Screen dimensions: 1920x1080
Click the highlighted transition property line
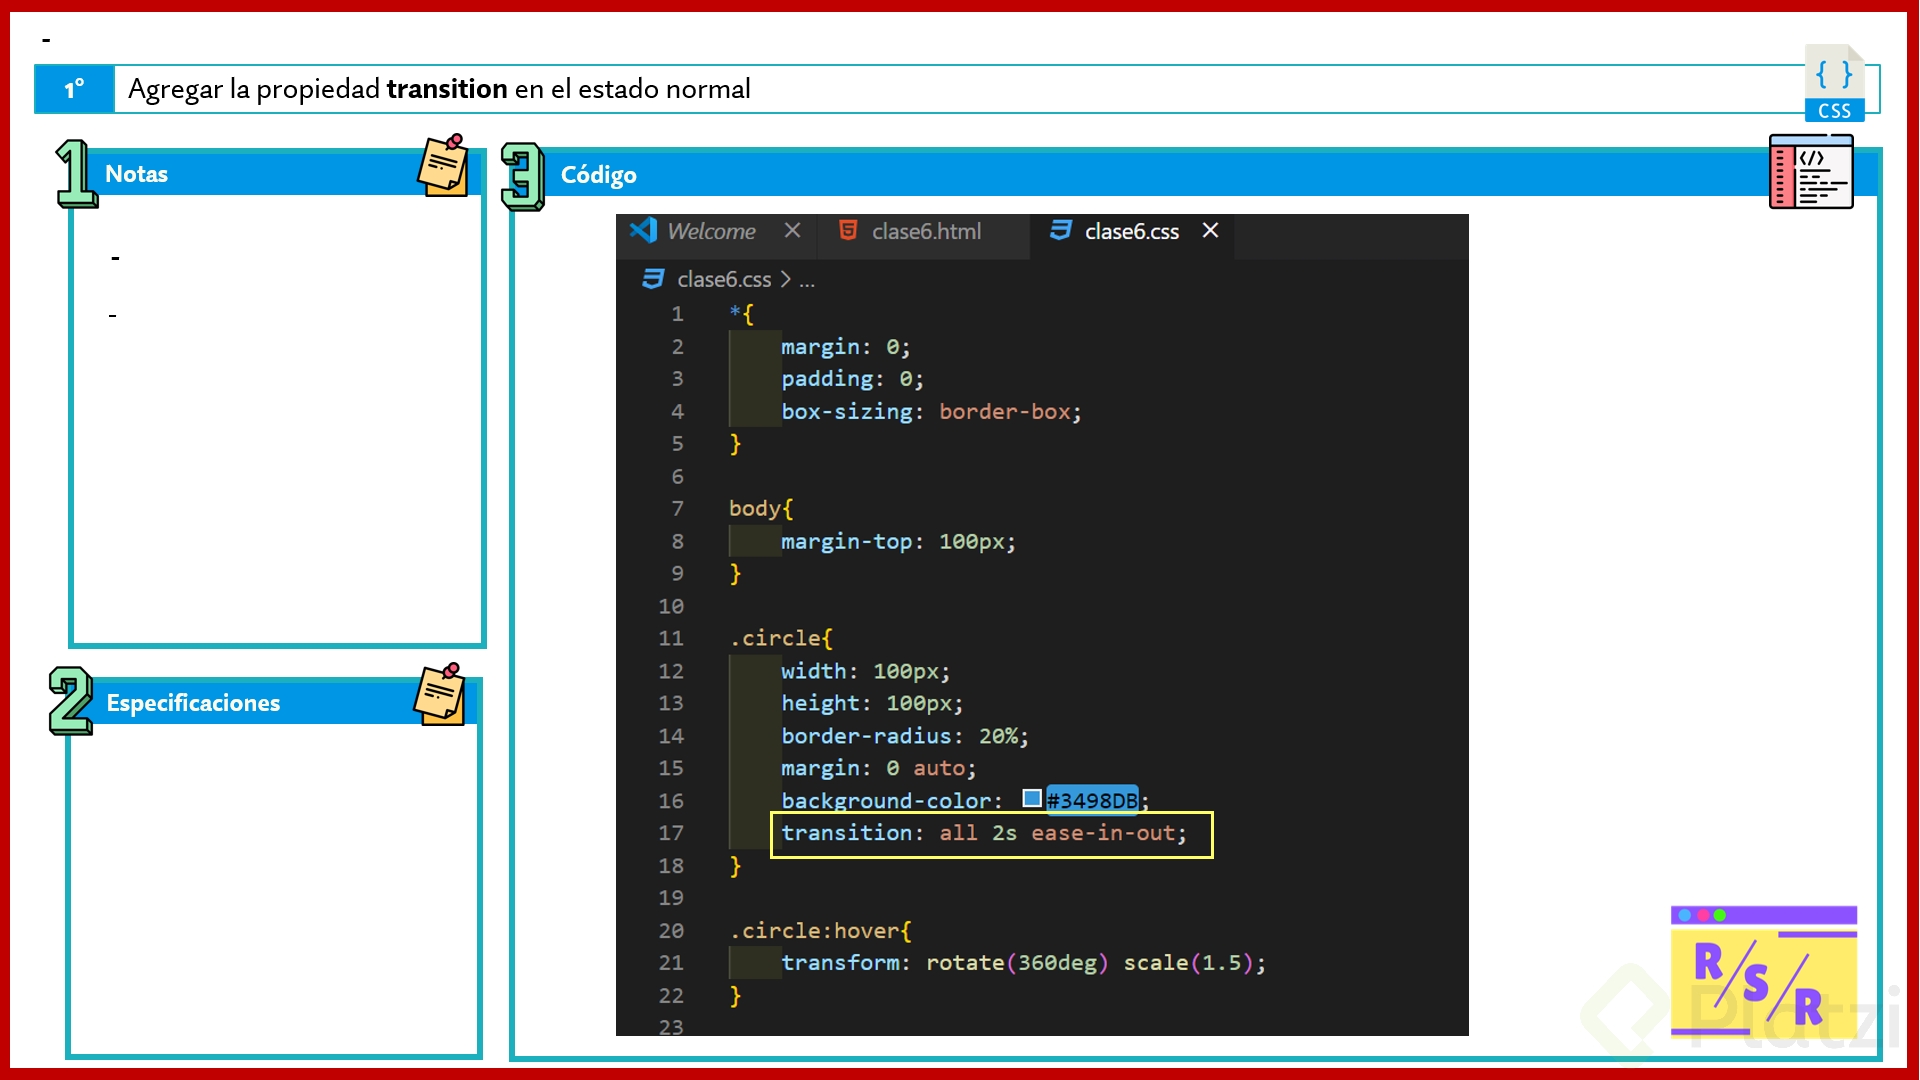click(983, 833)
